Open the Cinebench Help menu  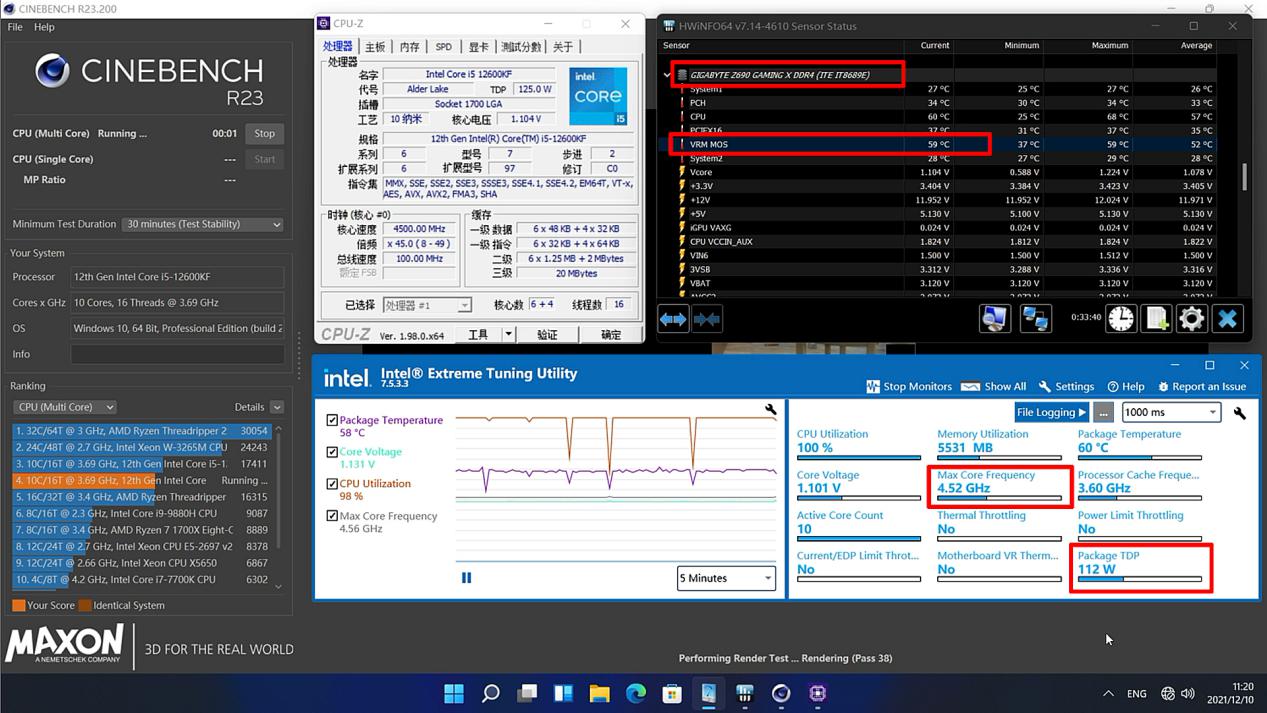click(44, 27)
